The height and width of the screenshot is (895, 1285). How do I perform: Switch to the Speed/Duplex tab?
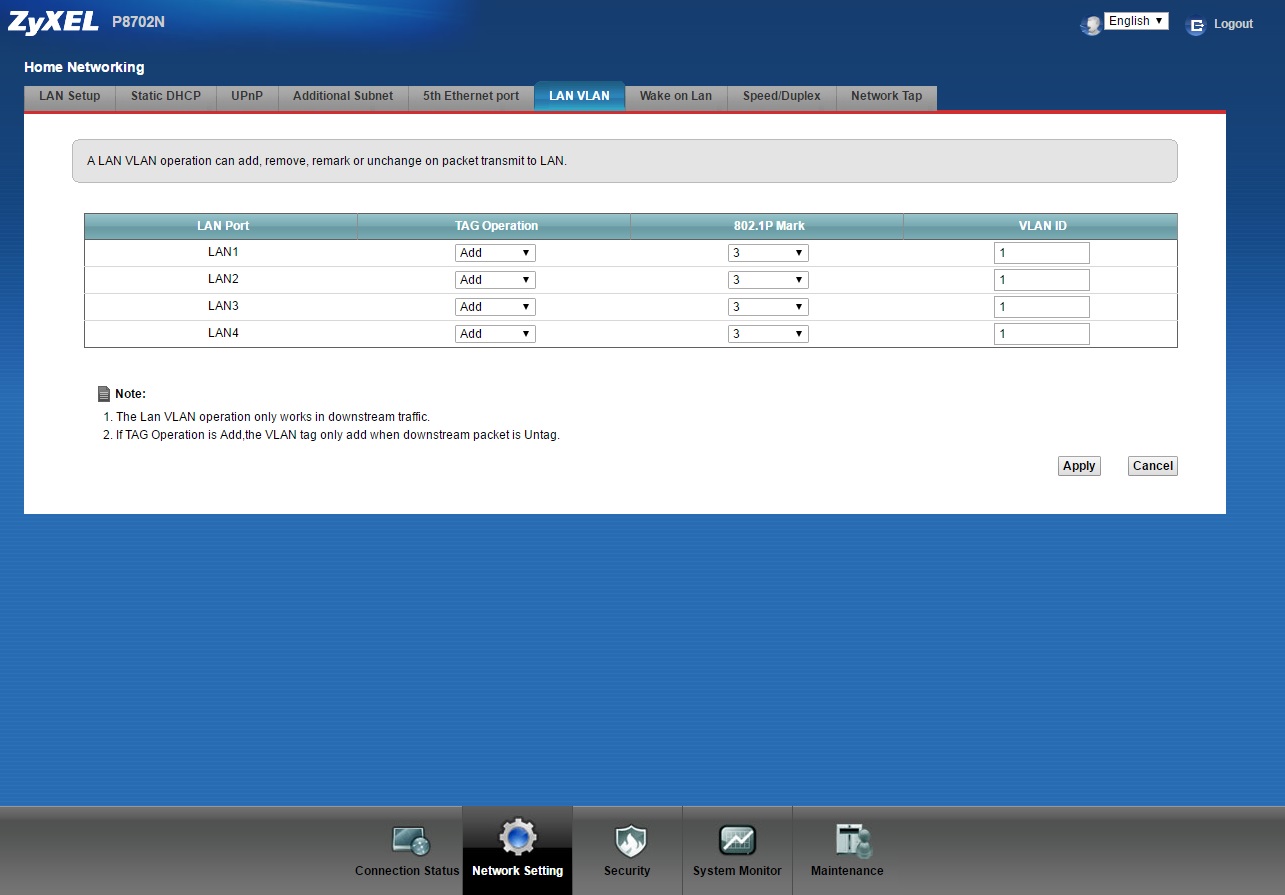pos(781,97)
